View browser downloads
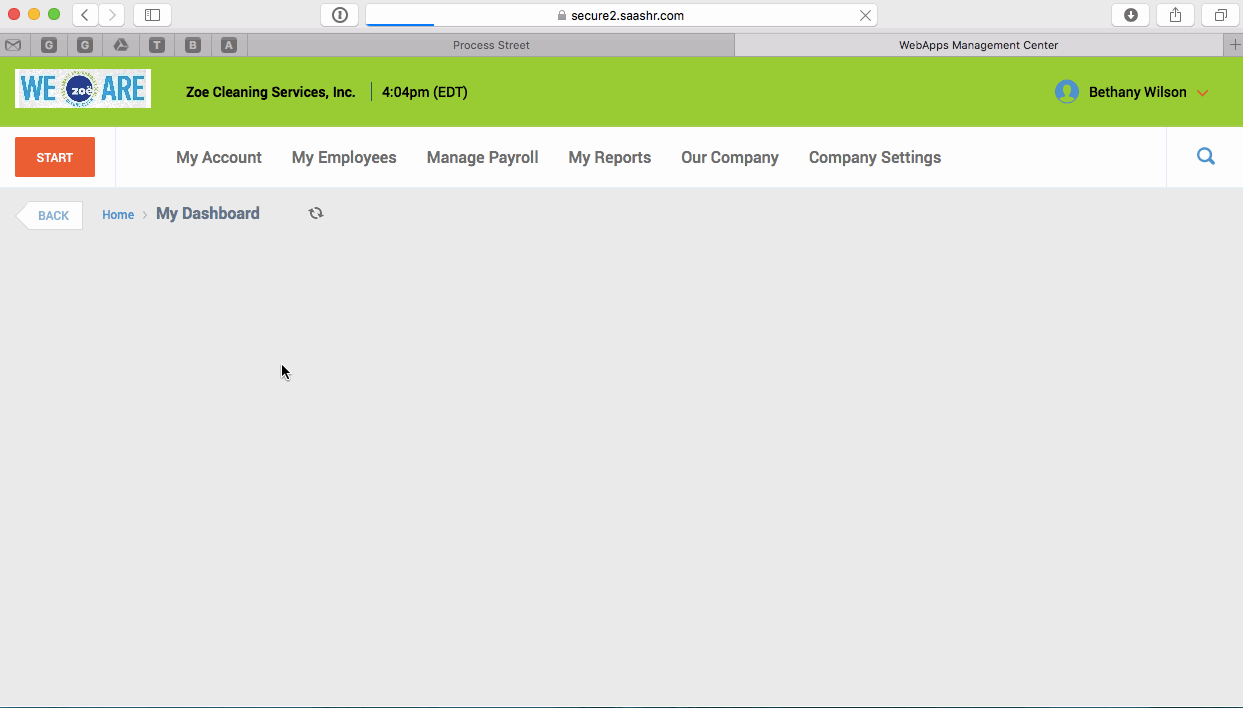This screenshot has width=1243, height=708. (x=1130, y=14)
